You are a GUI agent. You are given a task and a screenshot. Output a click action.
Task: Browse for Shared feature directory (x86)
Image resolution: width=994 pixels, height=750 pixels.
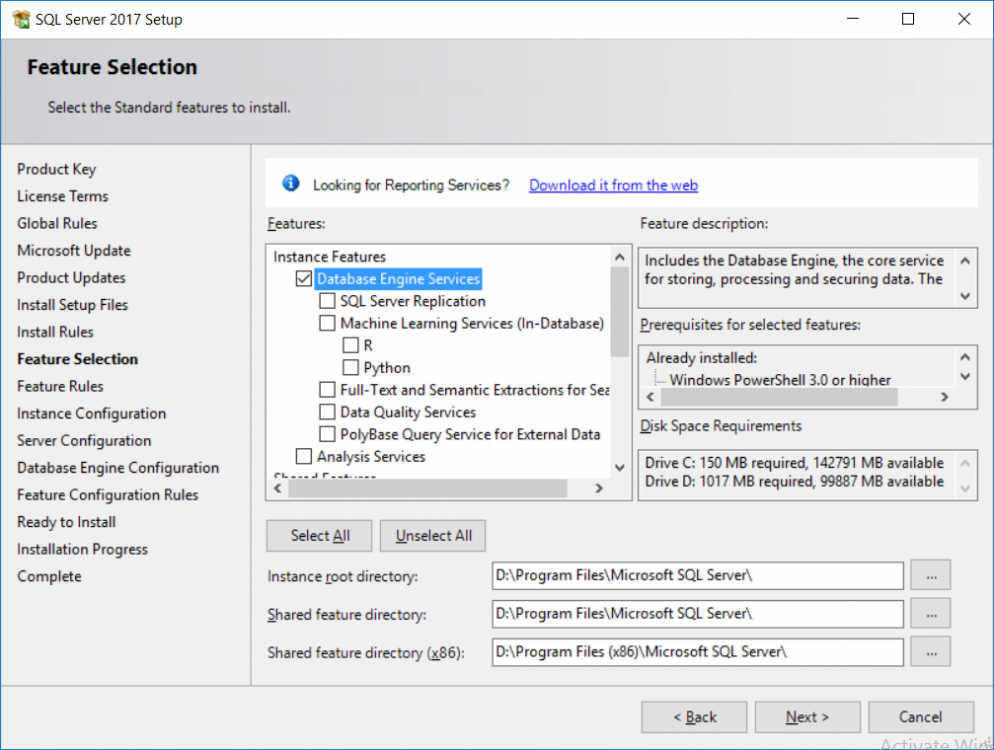pyautogui.click(x=931, y=652)
